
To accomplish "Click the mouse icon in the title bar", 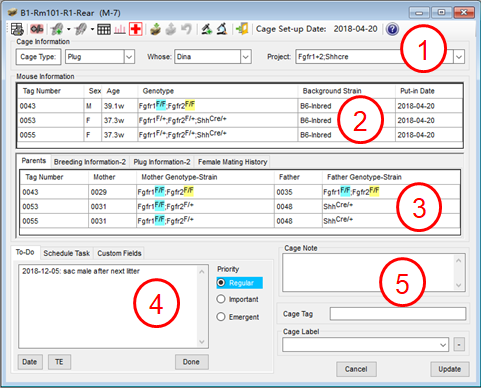I will pyautogui.click(x=12, y=13).
